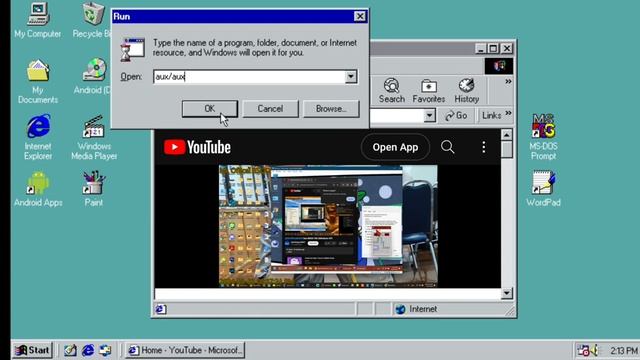Open the Start menu
The height and width of the screenshot is (360, 640).
coord(32,350)
